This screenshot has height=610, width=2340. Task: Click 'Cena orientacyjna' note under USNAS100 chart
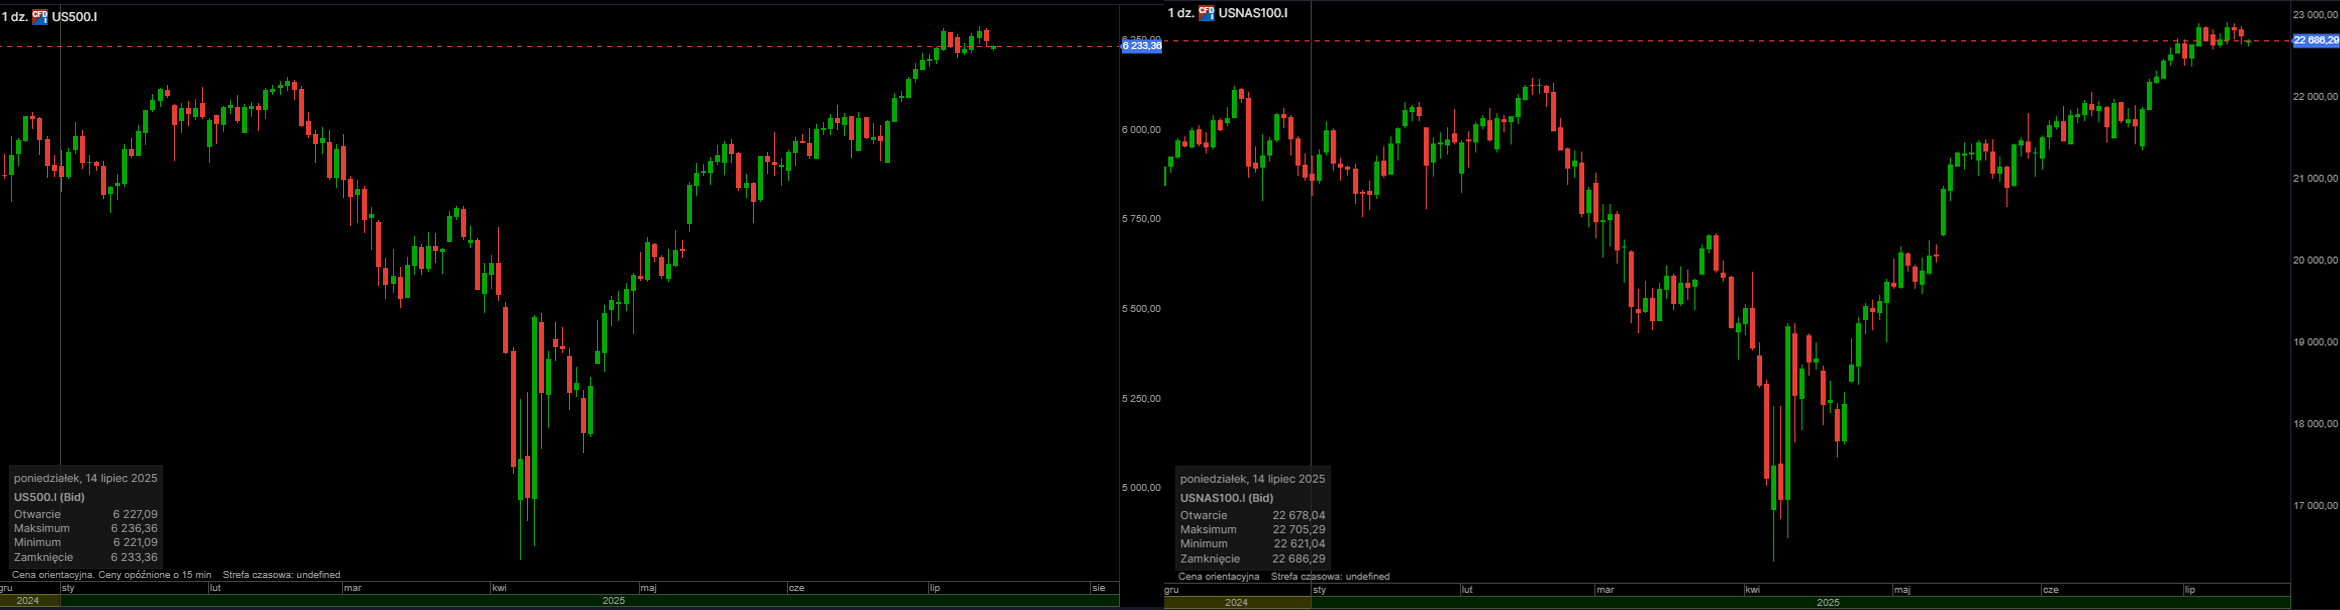[1218, 577]
